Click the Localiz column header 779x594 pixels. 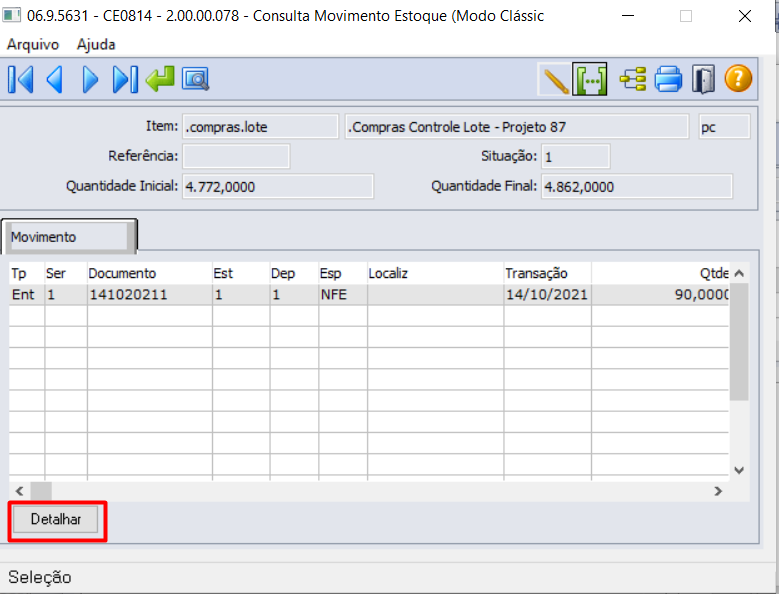point(436,273)
